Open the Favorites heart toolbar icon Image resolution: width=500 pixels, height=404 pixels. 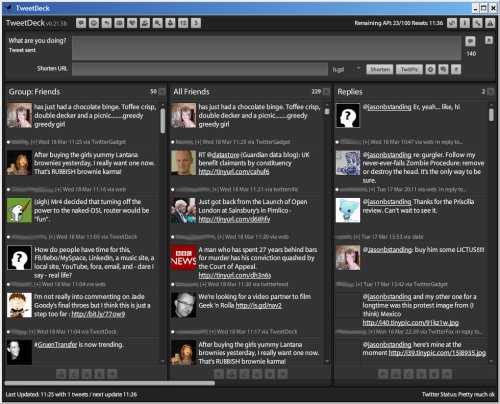[132, 23]
